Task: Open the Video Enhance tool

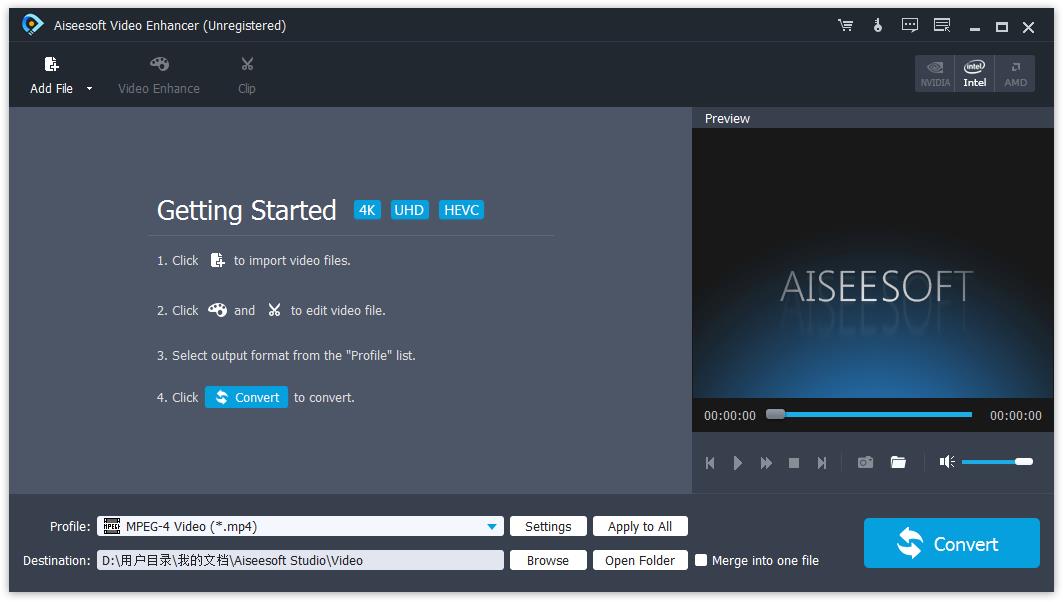Action: pyautogui.click(x=158, y=63)
